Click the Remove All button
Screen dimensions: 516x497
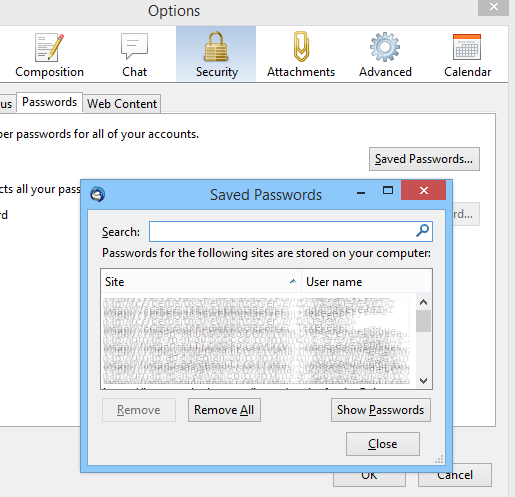(x=224, y=410)
